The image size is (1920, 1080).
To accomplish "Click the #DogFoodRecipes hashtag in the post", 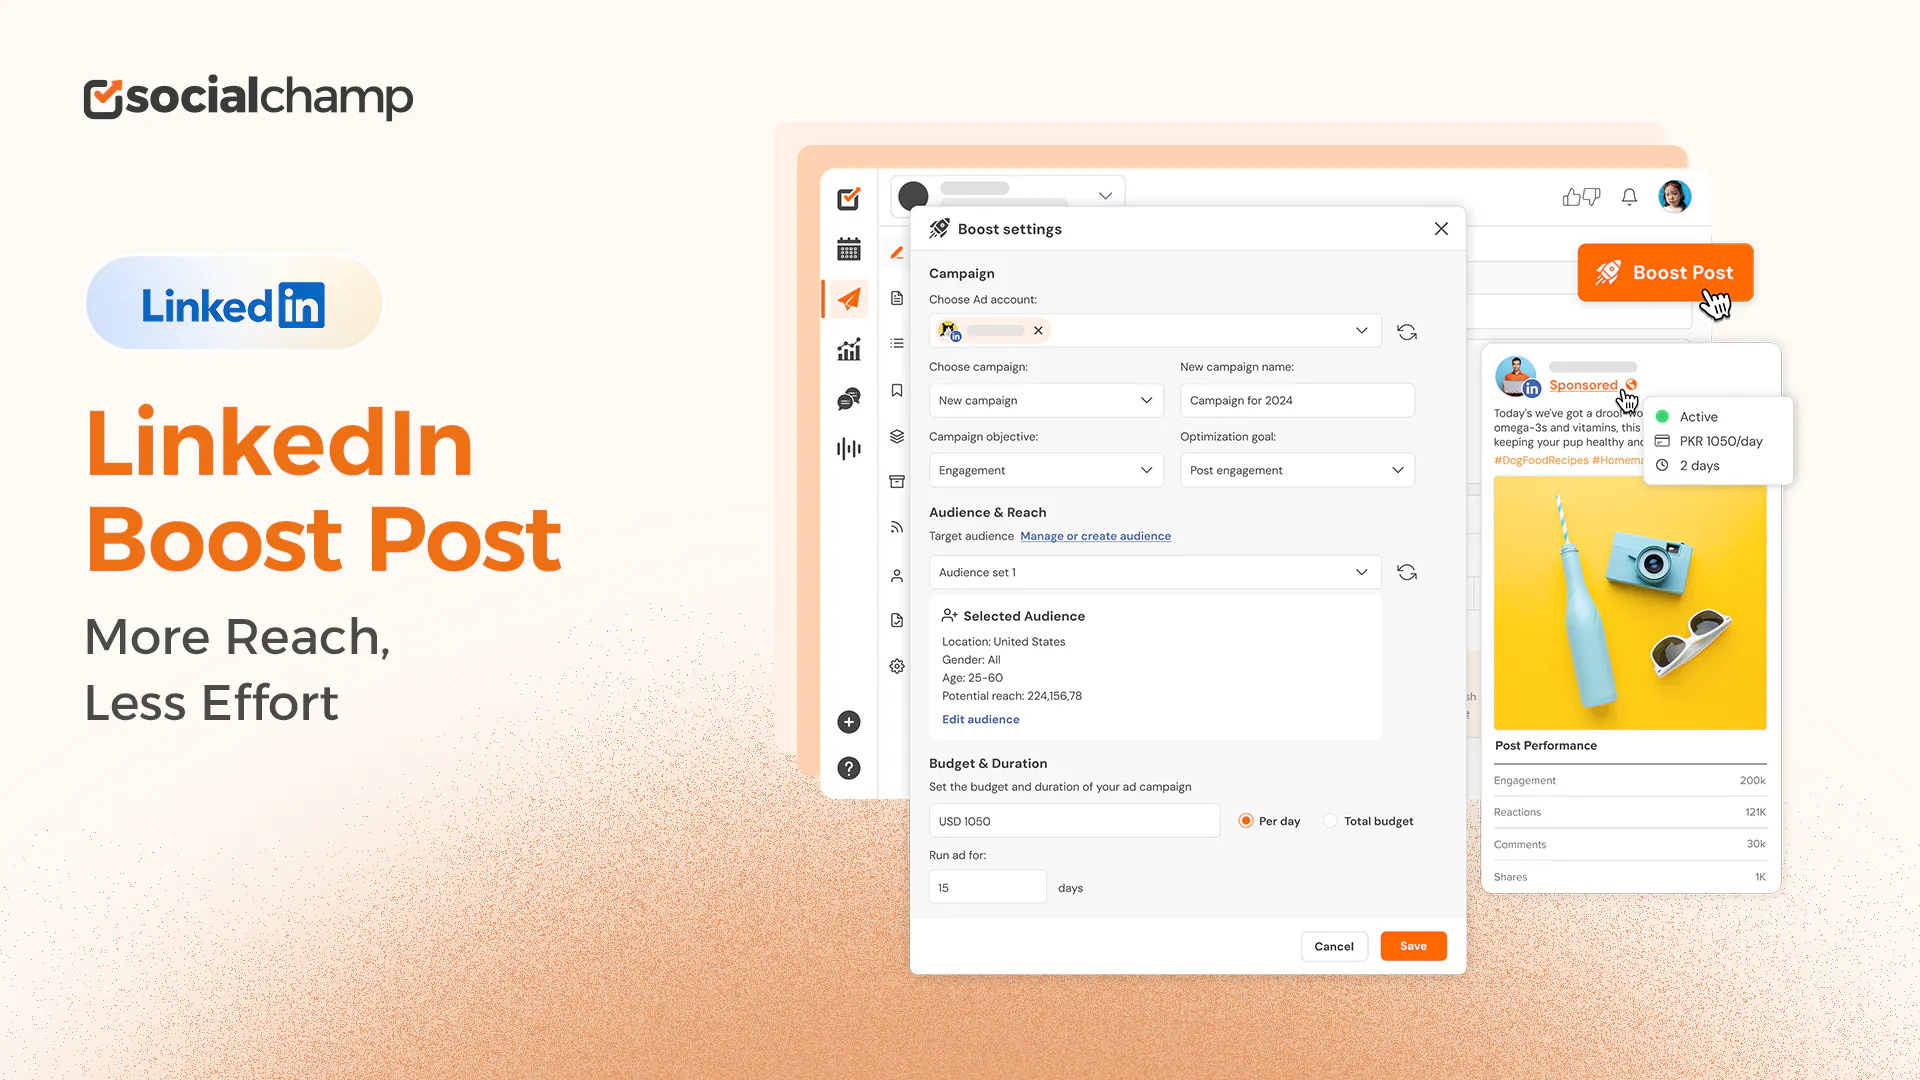I will [x=1541, y=460].
